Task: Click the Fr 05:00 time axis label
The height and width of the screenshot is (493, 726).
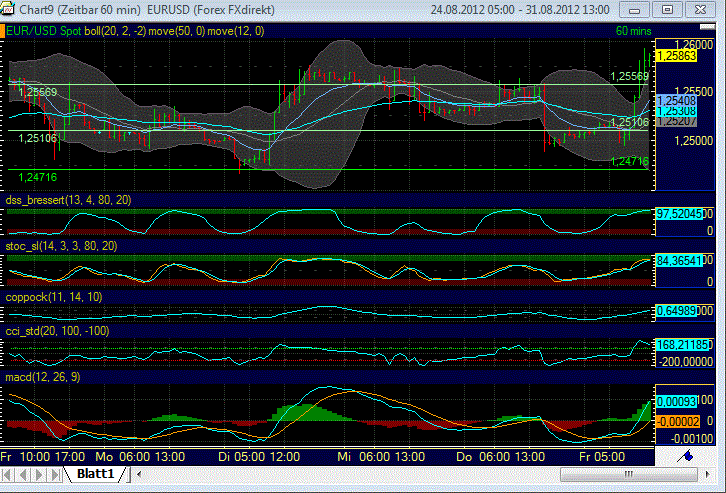Action: [602, 457]
